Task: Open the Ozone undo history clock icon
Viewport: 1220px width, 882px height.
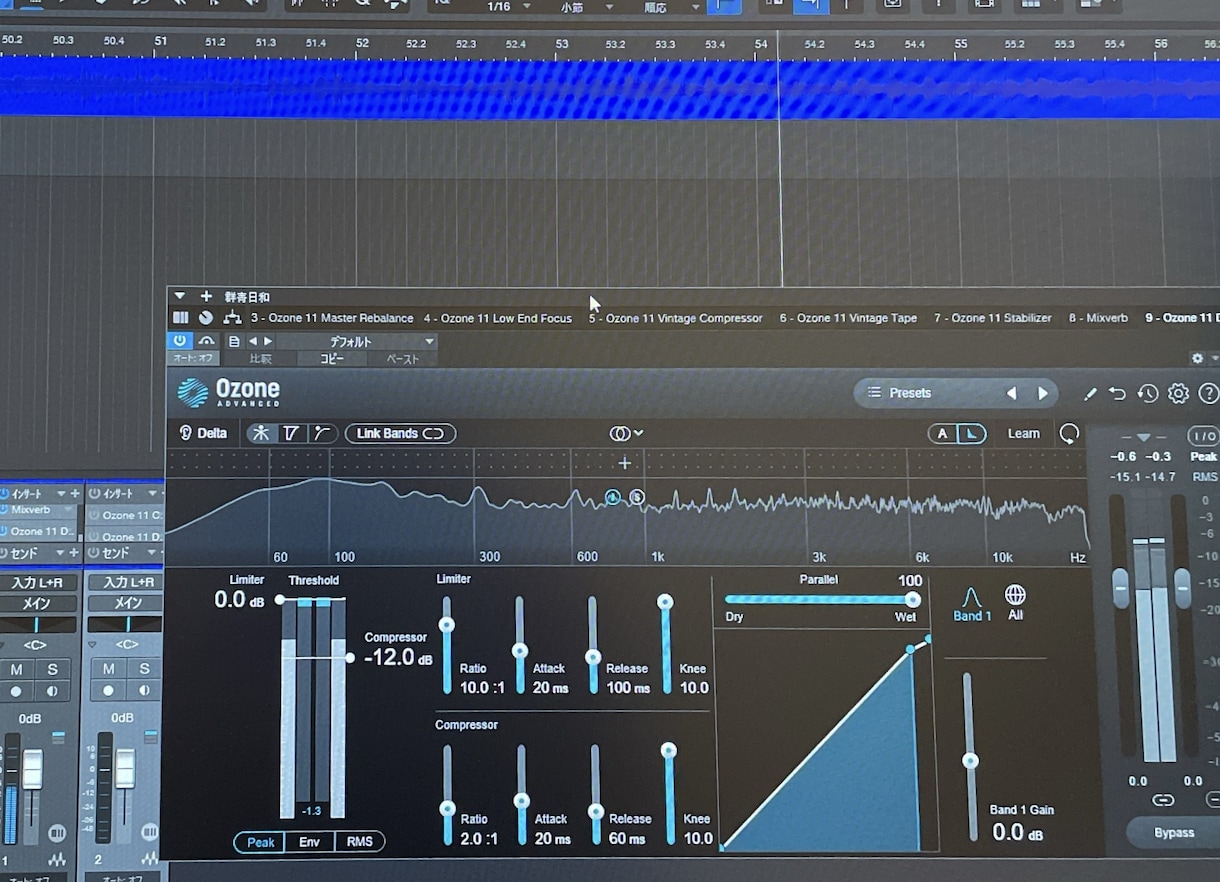Action: click(1148, 394)
